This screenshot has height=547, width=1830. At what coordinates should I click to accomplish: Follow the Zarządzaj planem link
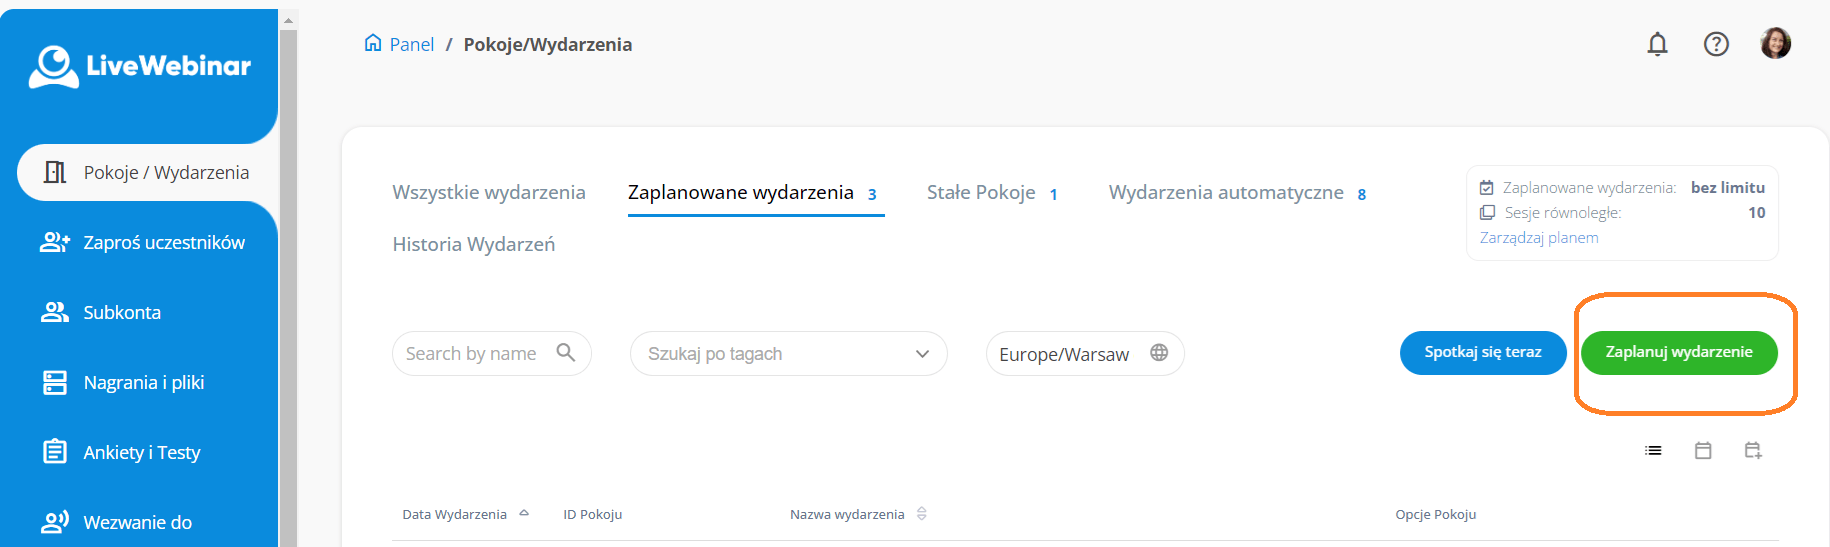point(1539,238)
